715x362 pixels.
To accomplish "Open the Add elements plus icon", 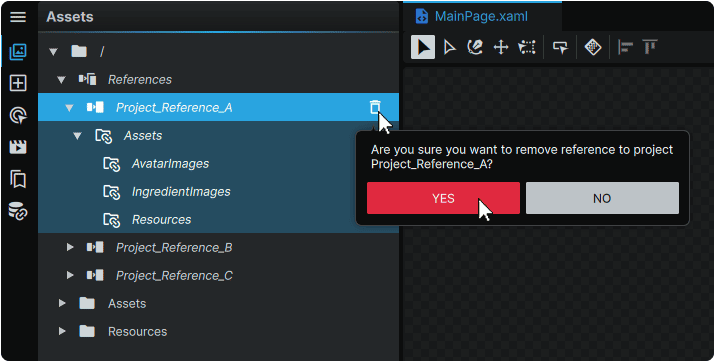I will (18, 83).
